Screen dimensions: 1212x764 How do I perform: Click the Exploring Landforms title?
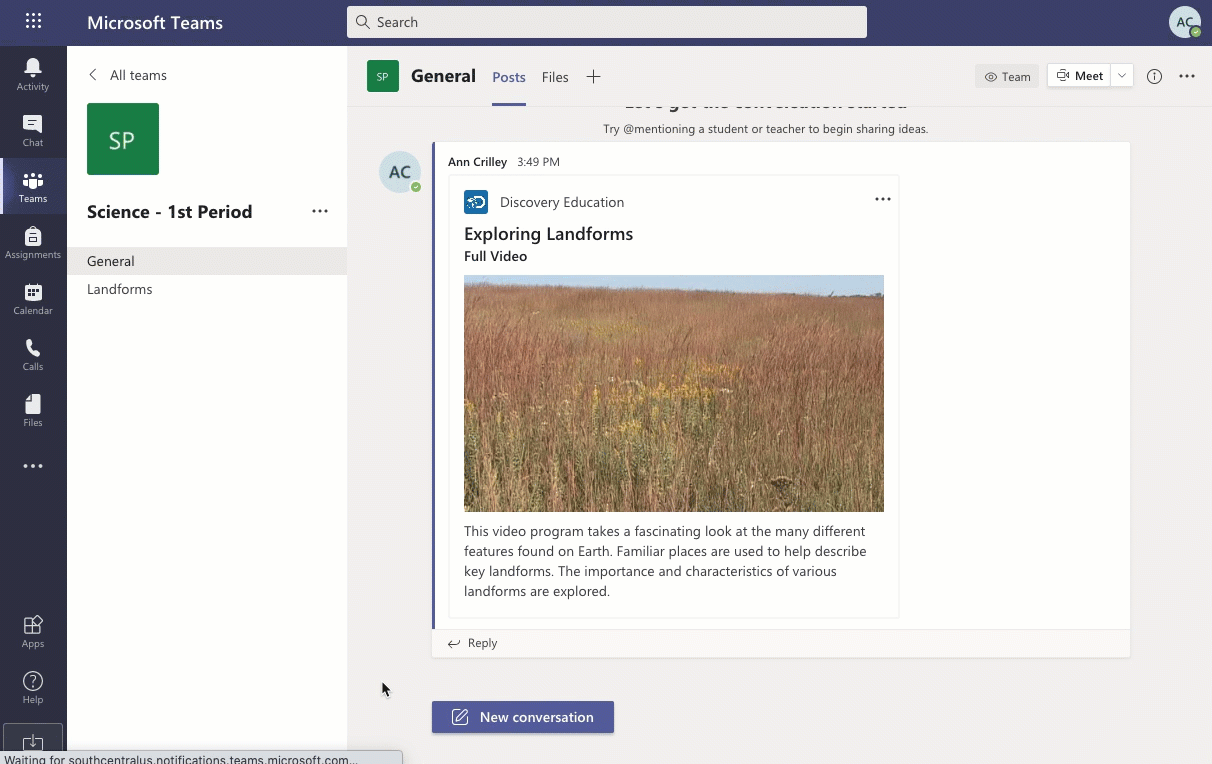[548, 234]
